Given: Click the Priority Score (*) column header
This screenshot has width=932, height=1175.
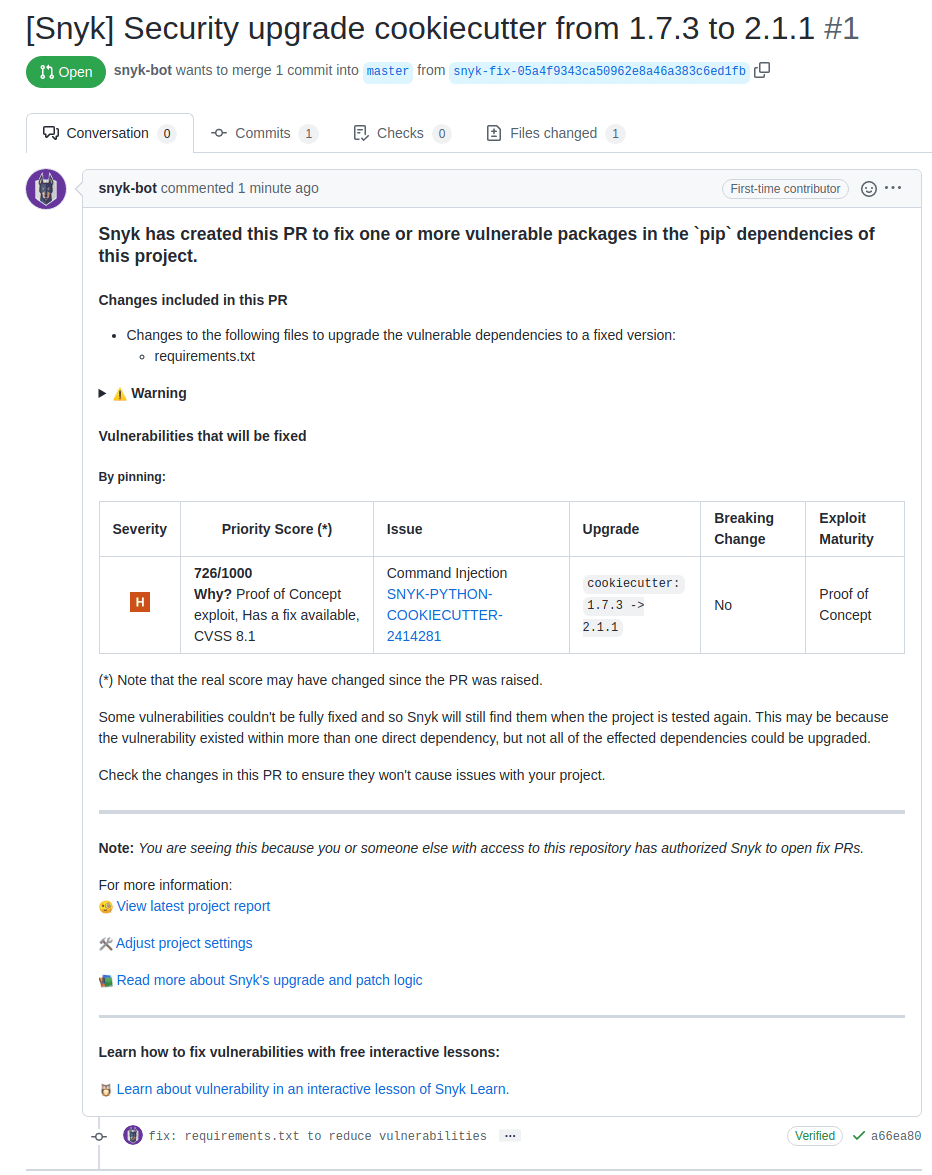Looking at the screenshot, I should tap(276, 529).
